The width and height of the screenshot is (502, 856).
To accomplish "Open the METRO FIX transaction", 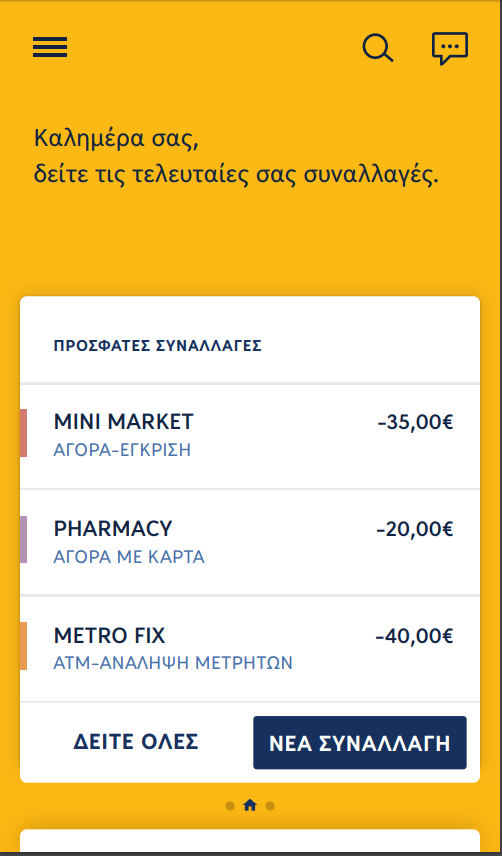I will (x=250, y=649).
